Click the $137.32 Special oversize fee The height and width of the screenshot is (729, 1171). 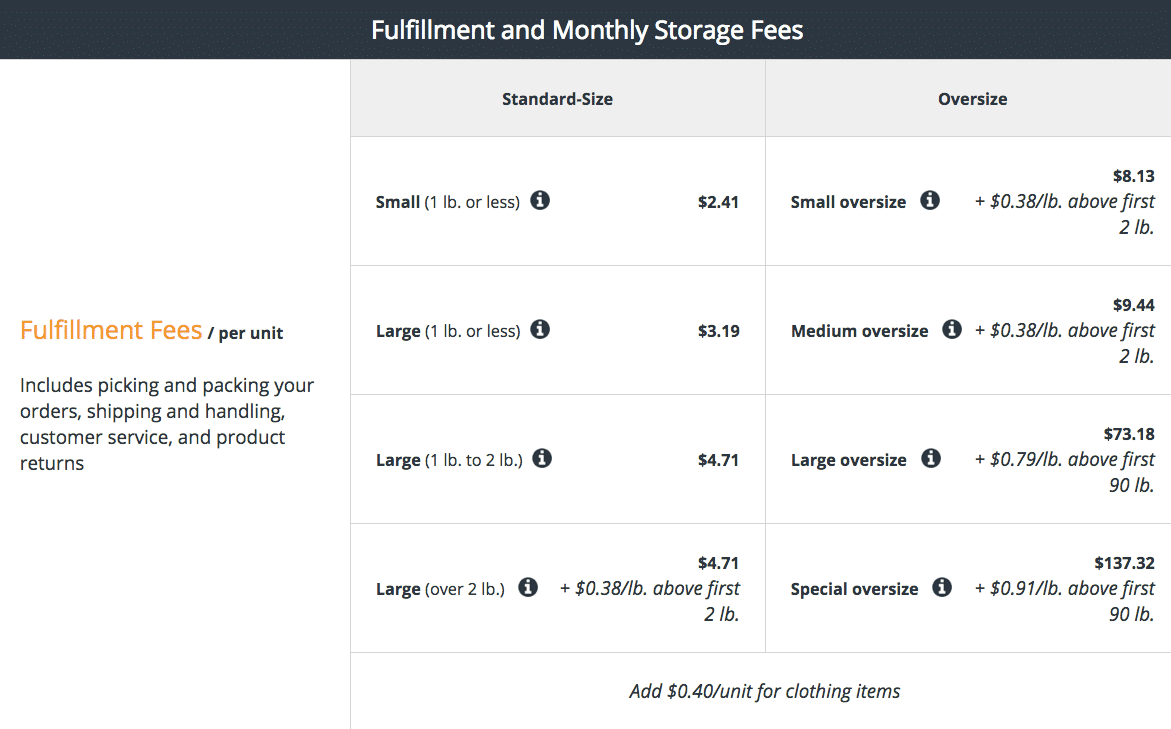tap(1124, 563)
